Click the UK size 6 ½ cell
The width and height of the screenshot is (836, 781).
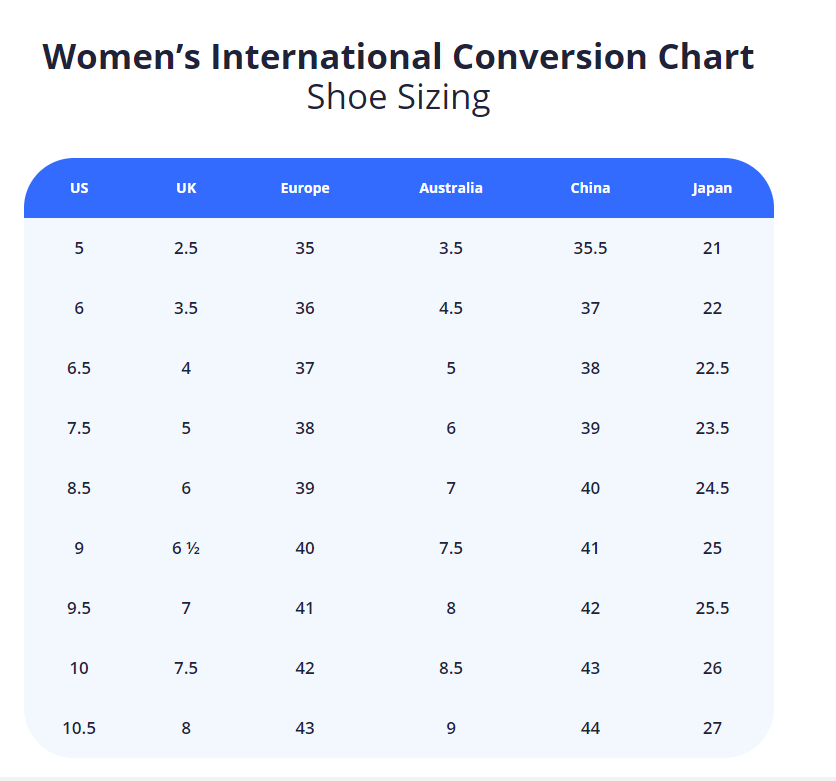186,548
